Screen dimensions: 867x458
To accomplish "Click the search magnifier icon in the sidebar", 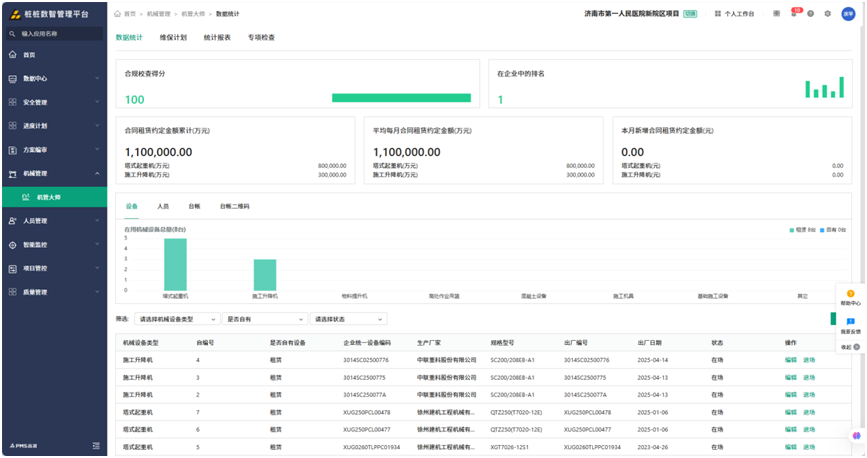I will [12, 34].
